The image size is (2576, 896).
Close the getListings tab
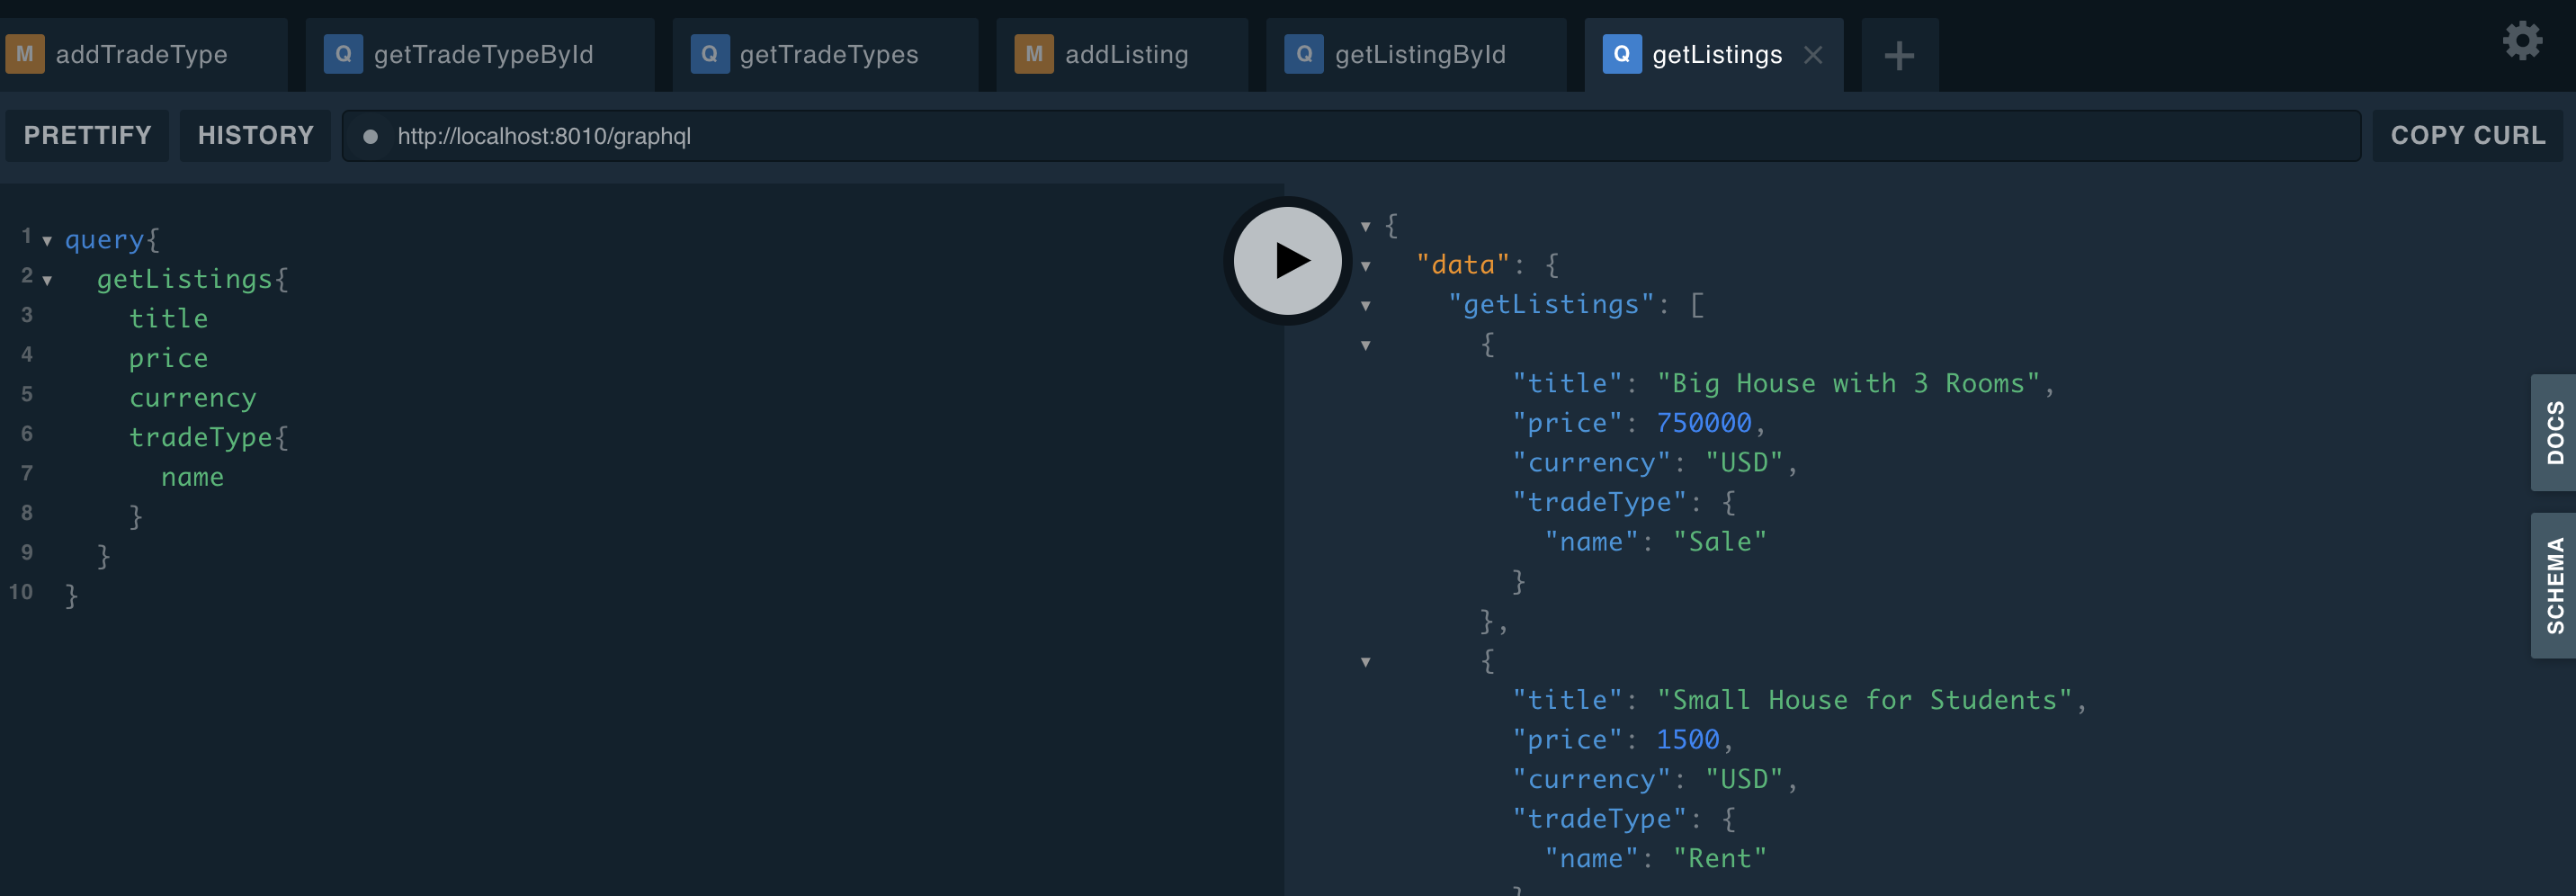tap(1813, 55)
